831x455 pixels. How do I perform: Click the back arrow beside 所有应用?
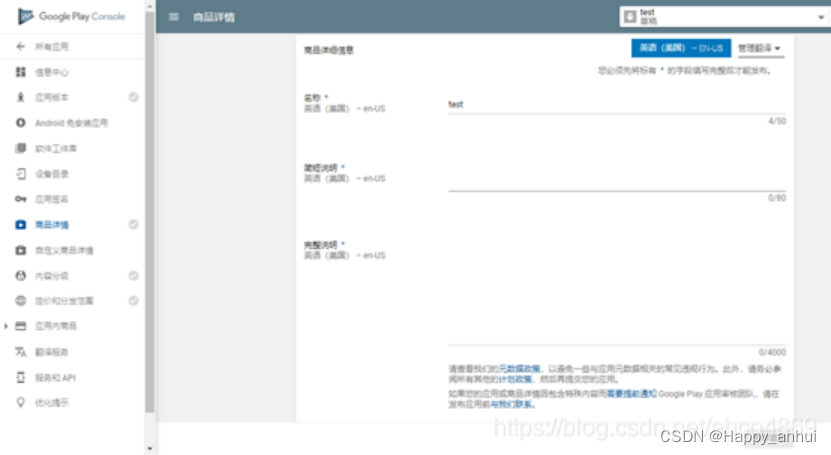[21, 47]
